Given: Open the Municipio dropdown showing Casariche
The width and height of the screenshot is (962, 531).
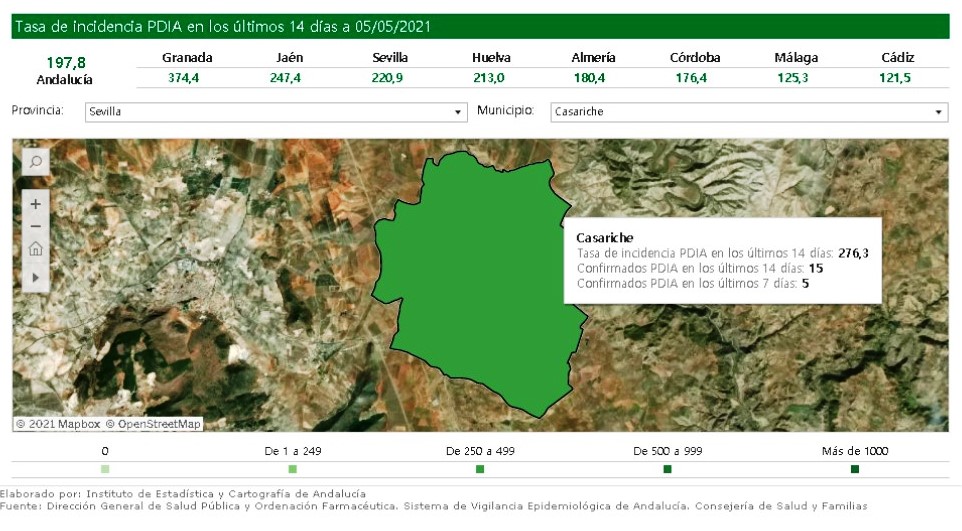Looking at the screenshot, I should click(x=748, y=112).
